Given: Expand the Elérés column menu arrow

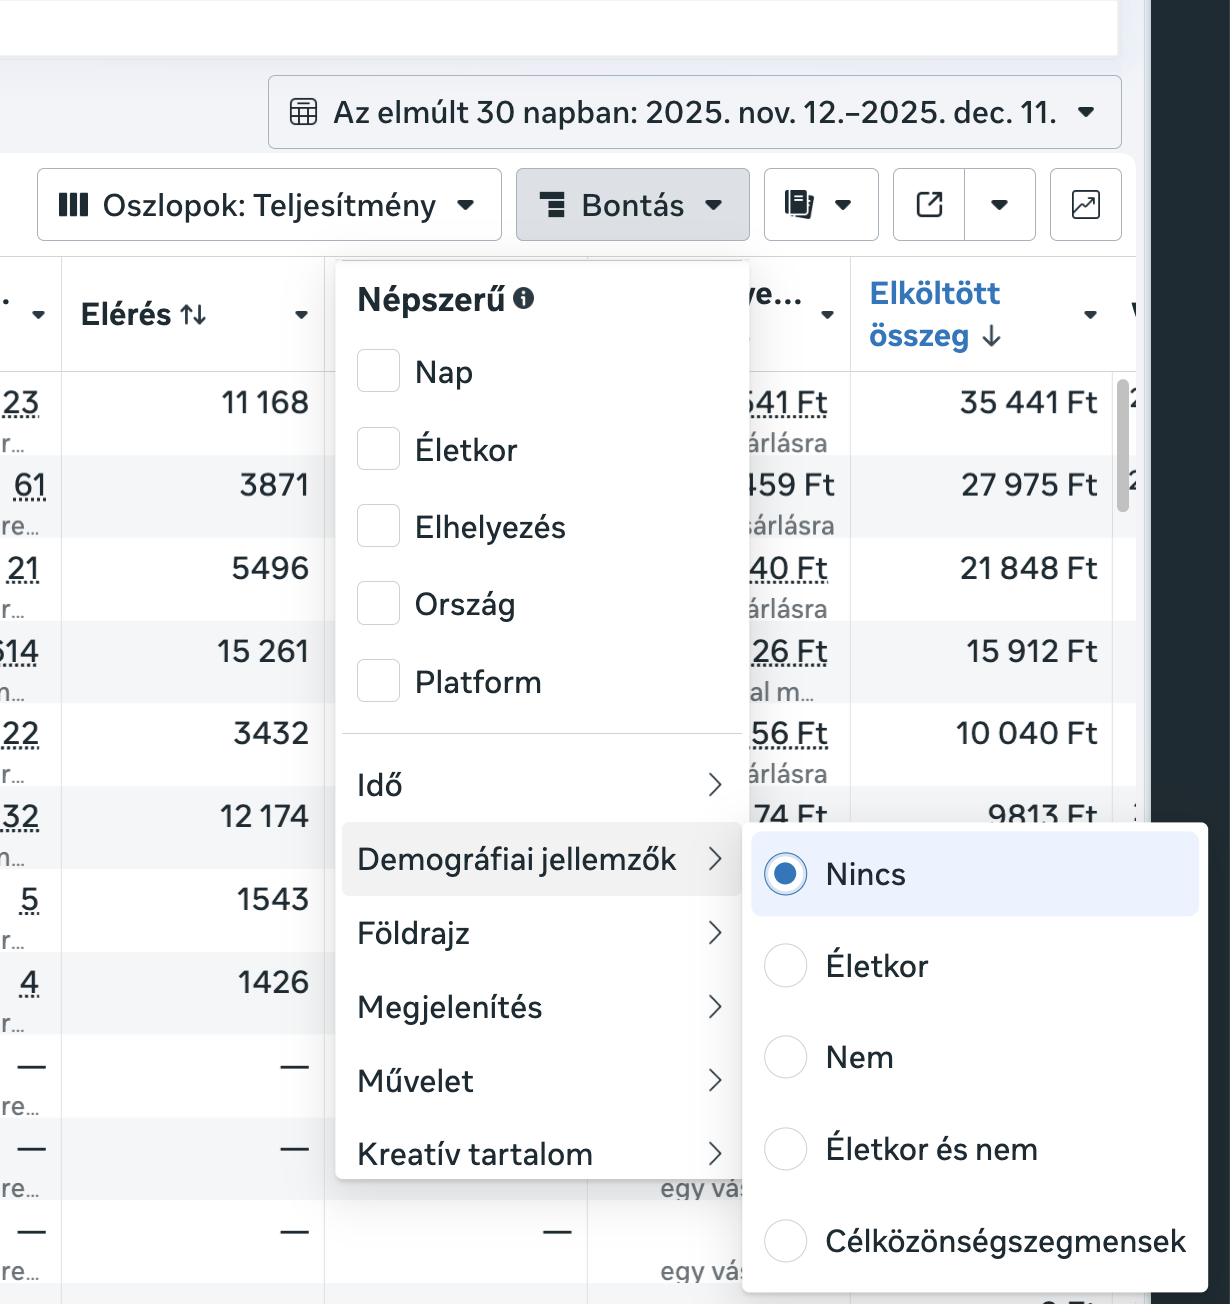Looking at the screenshot, I should click(x=301, y=315).
